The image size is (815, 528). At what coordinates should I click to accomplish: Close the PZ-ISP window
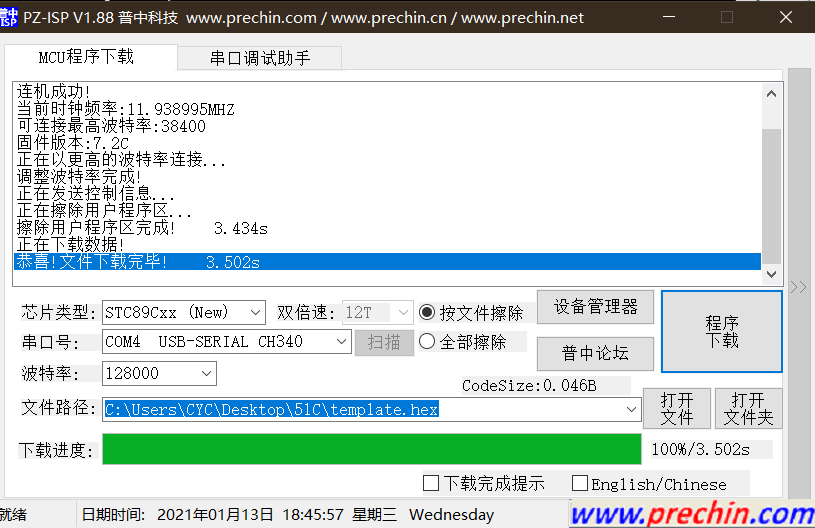coord(786,17)
